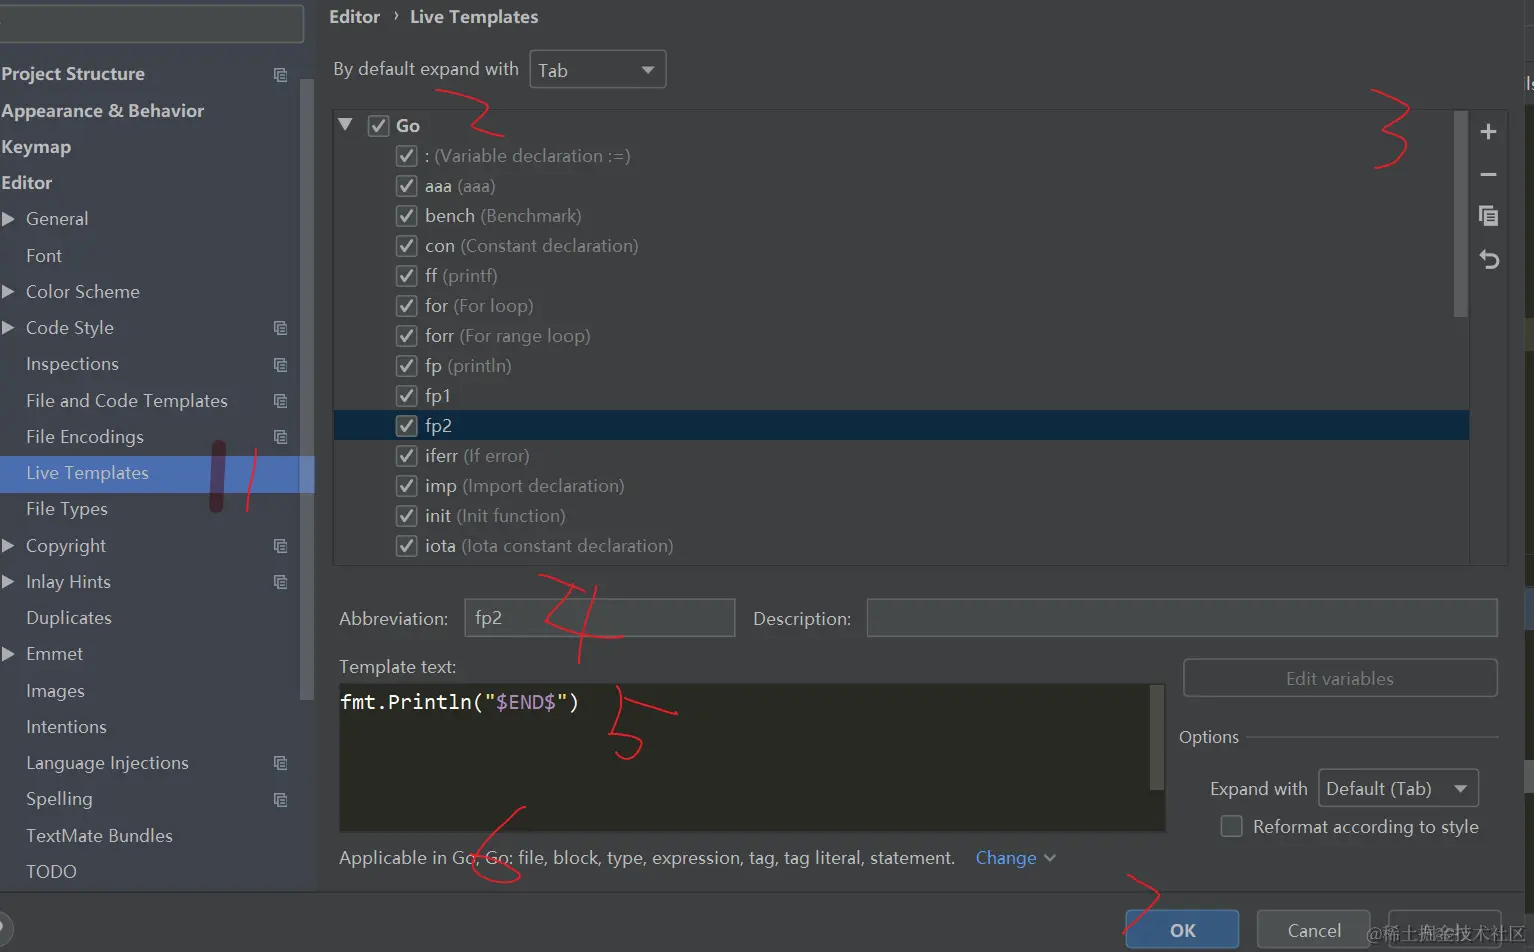Screen dimensions: 1534x952
Task: Select the "fp1" template row
Action: 901,396
